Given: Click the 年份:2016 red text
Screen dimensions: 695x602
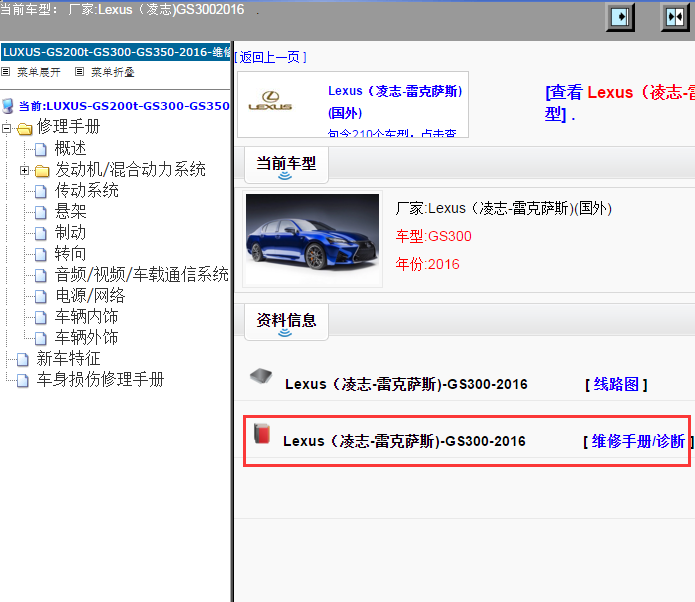Looking at the screenshot, I should click(428, 265).
